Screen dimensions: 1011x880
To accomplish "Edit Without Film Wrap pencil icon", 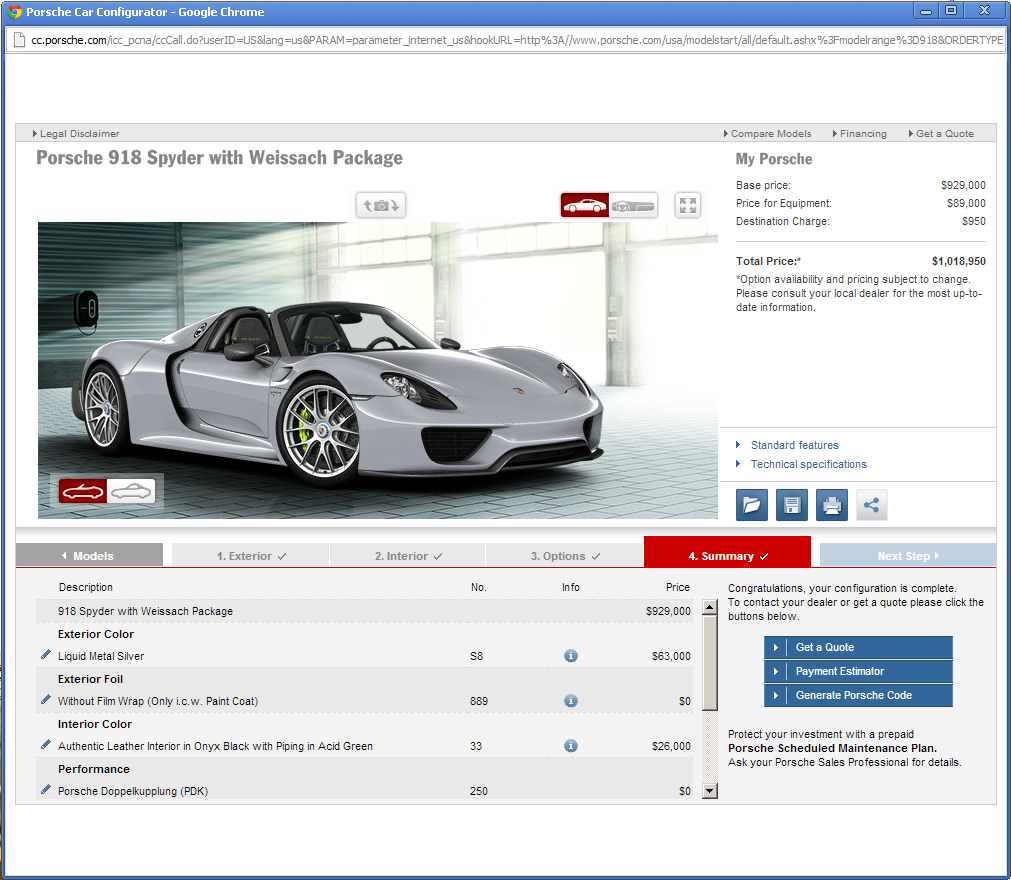I will click(46, 700).
